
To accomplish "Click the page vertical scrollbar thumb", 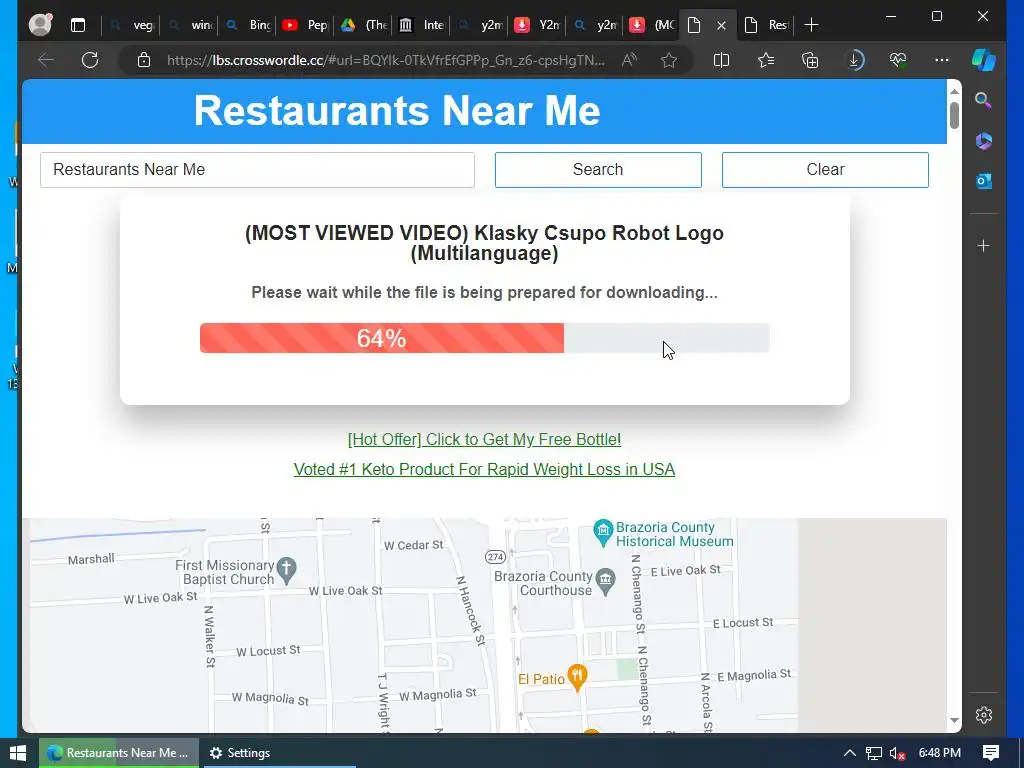I will point(954,115).
